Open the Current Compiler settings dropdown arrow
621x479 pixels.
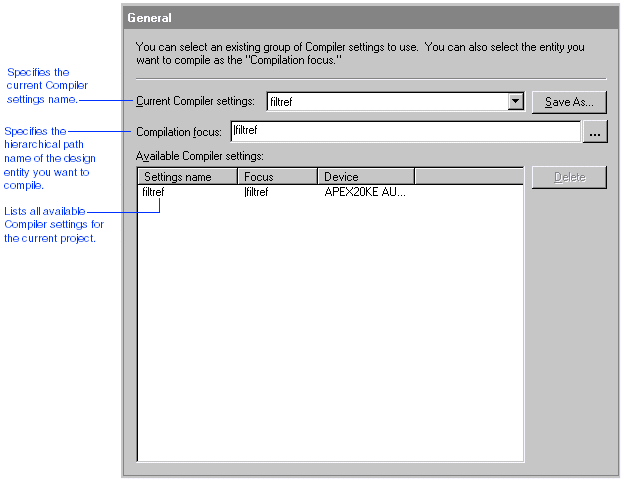coord(515,101)
